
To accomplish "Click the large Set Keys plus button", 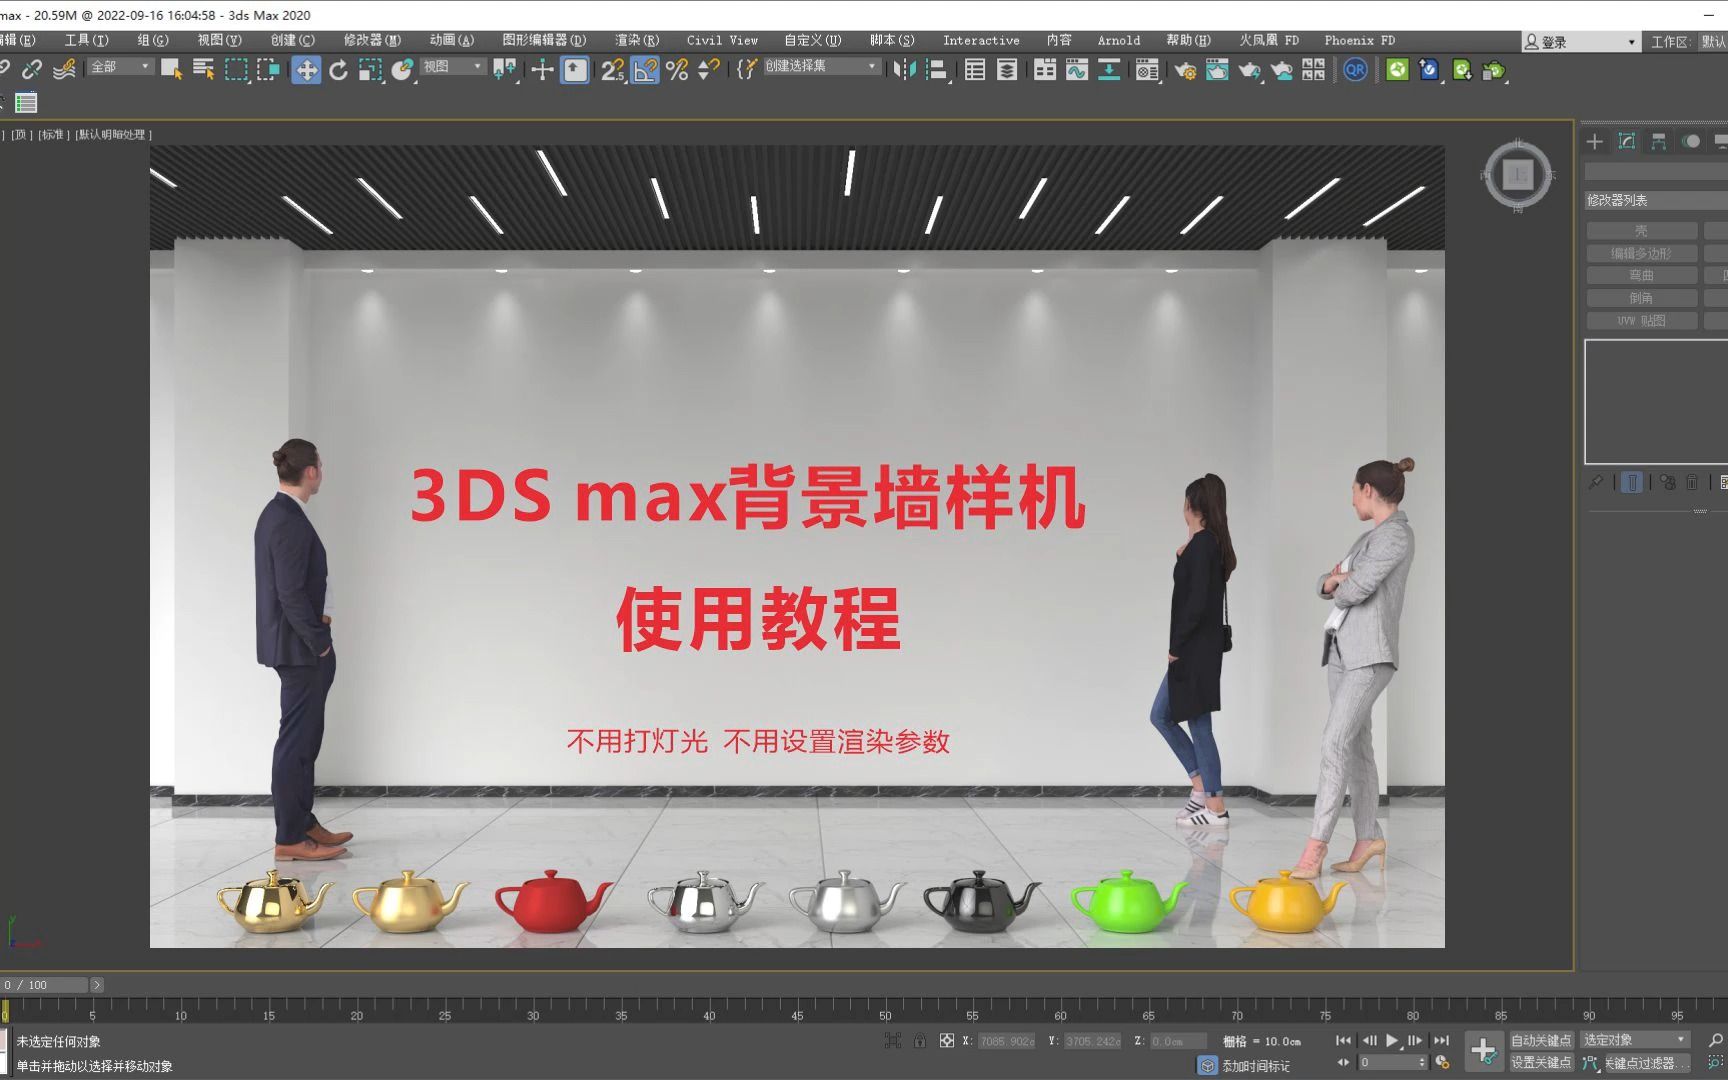I will pos(1484,1051).
